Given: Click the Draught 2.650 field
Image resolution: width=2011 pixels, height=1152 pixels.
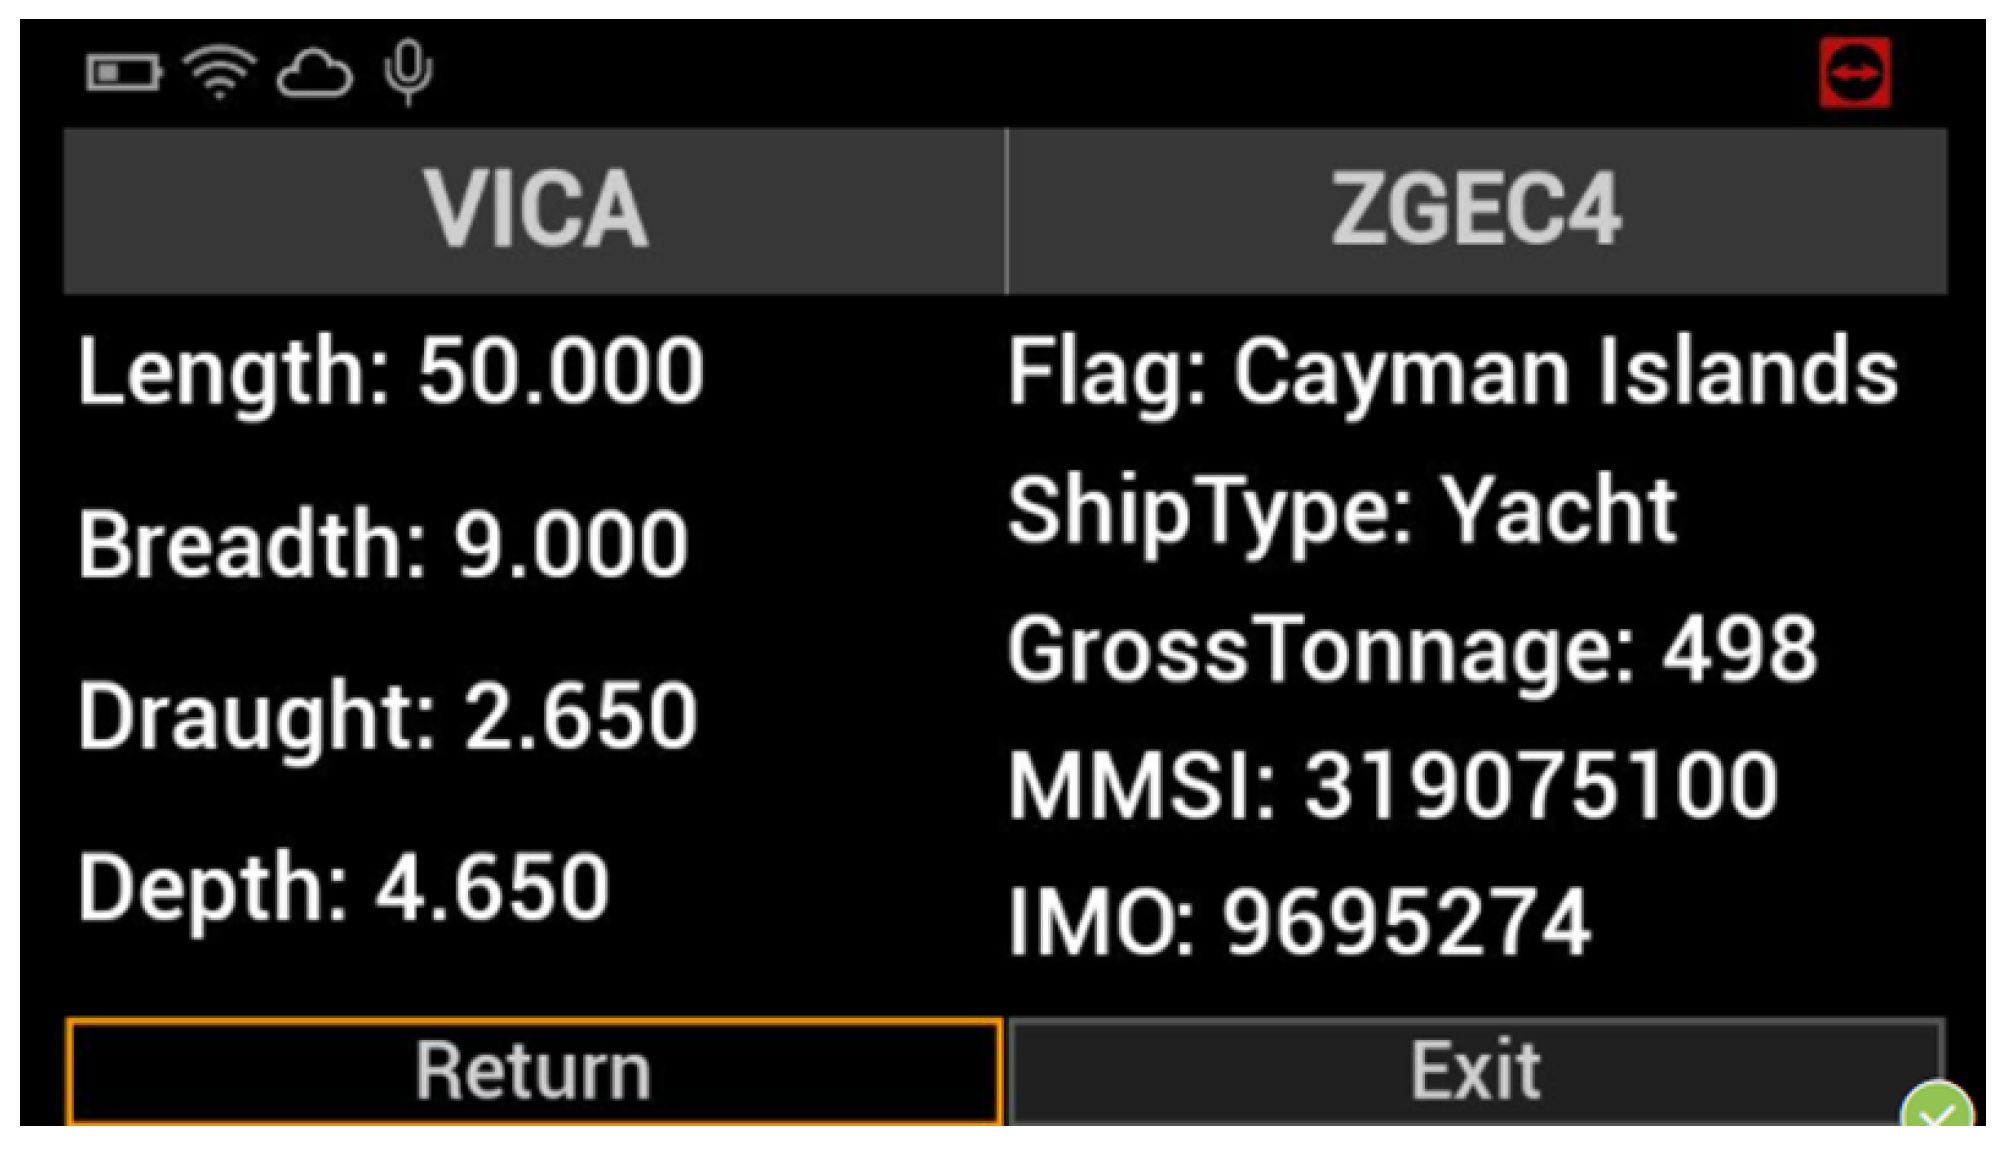Looking at the screenshot, I should tap(387, 716).
